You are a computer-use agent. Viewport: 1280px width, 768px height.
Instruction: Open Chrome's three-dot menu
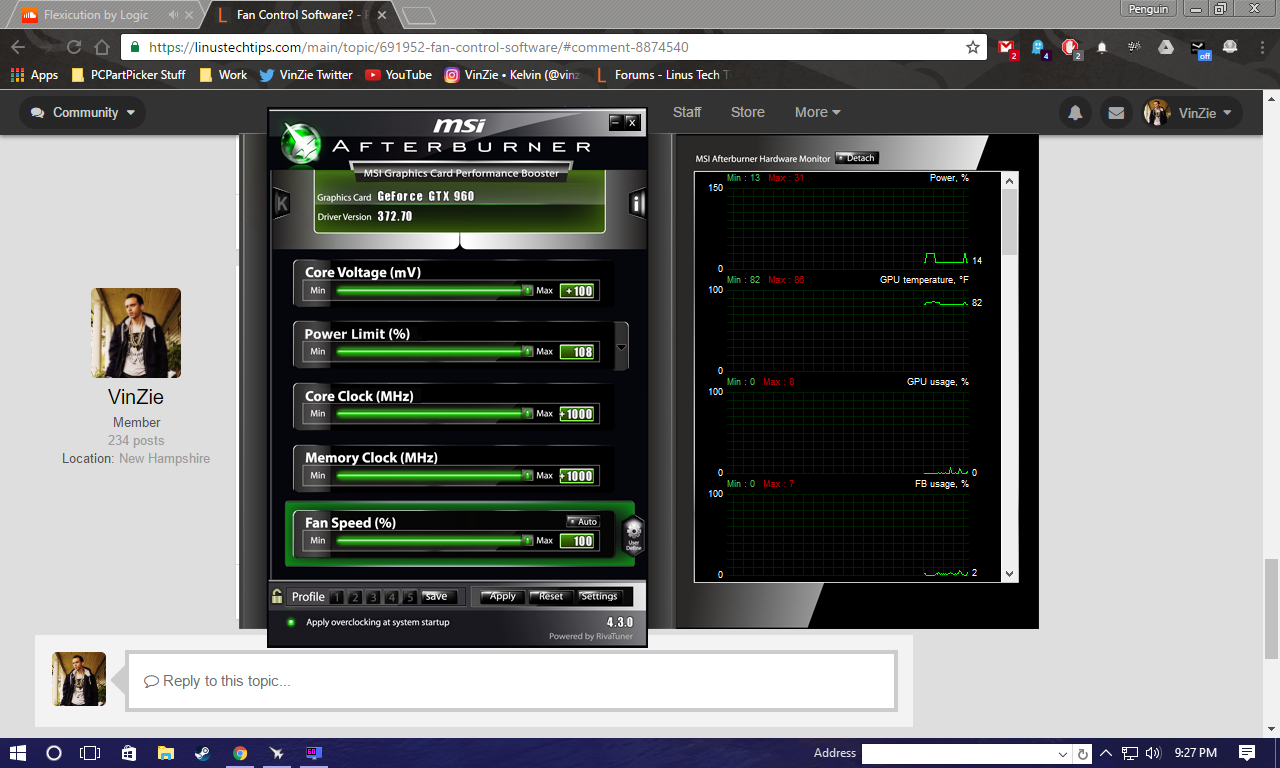[1261, 47]
